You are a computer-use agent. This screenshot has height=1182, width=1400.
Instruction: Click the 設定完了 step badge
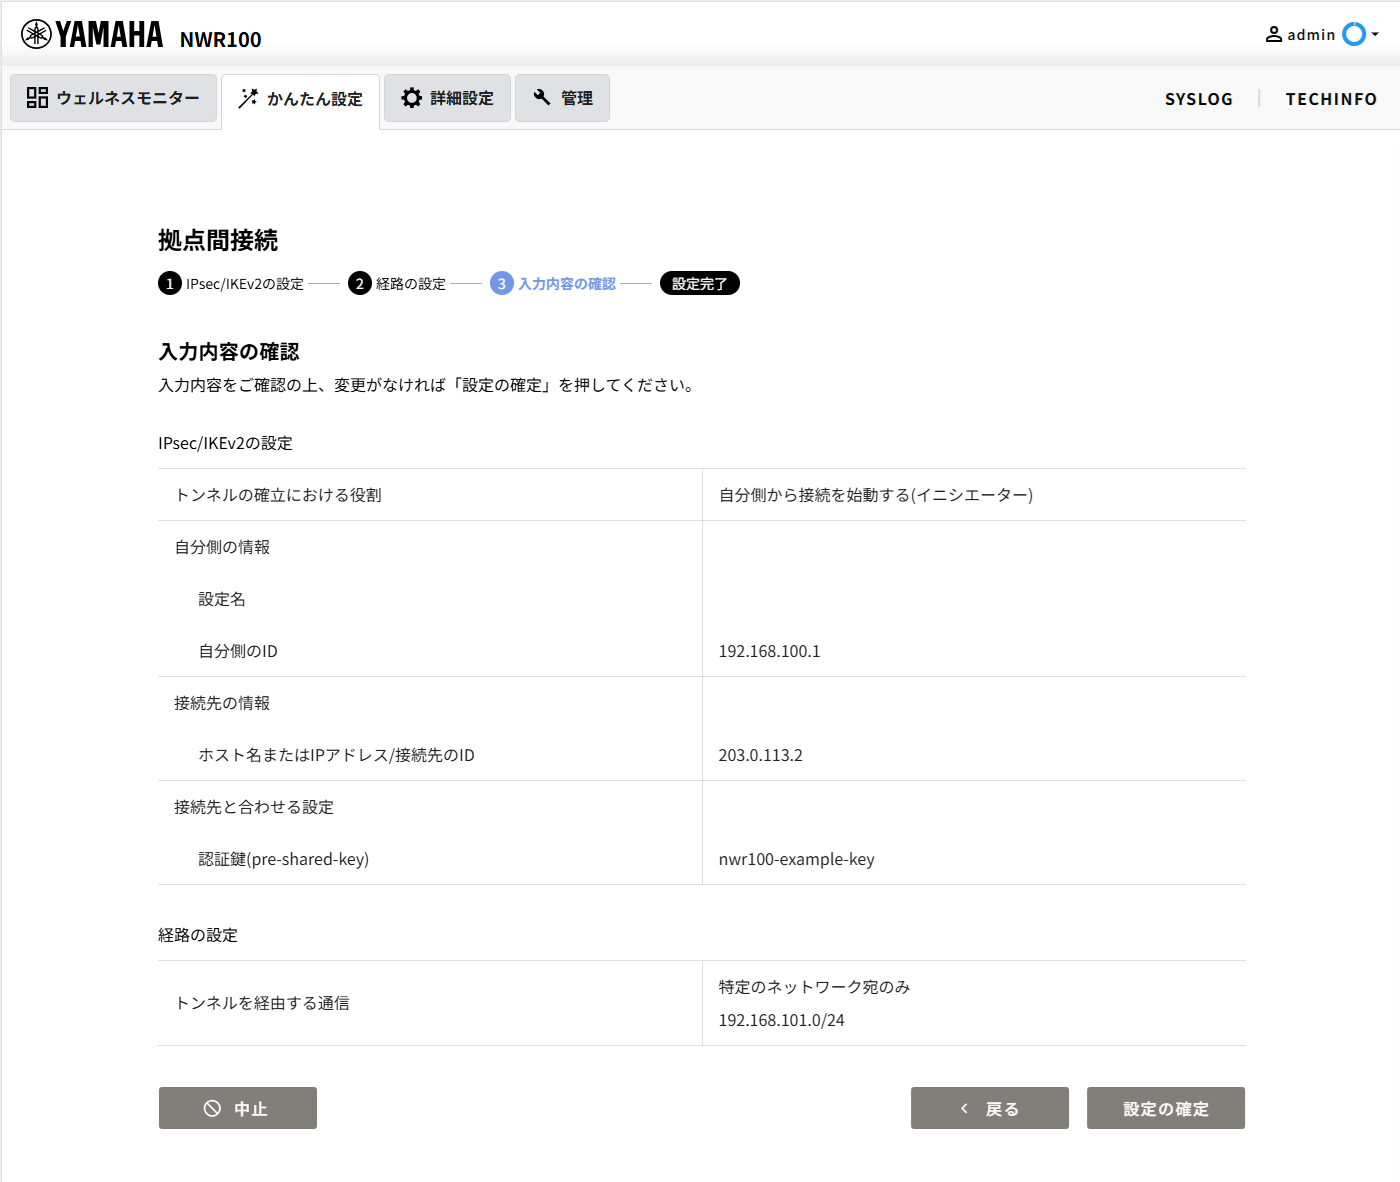click(x=700, y=283)
